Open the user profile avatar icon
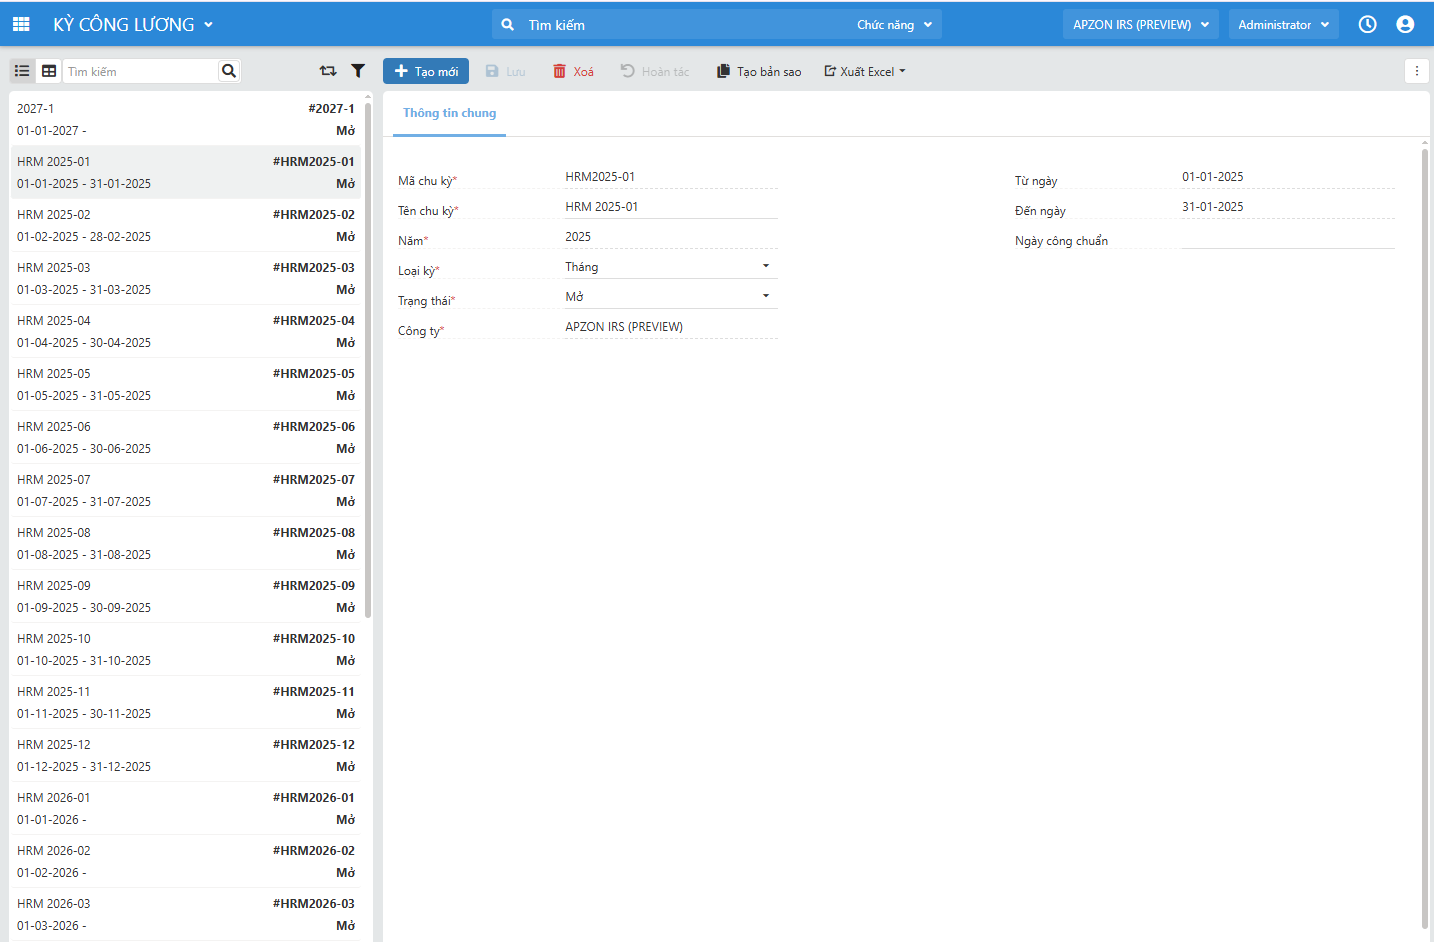 [x=1405, y=24]
